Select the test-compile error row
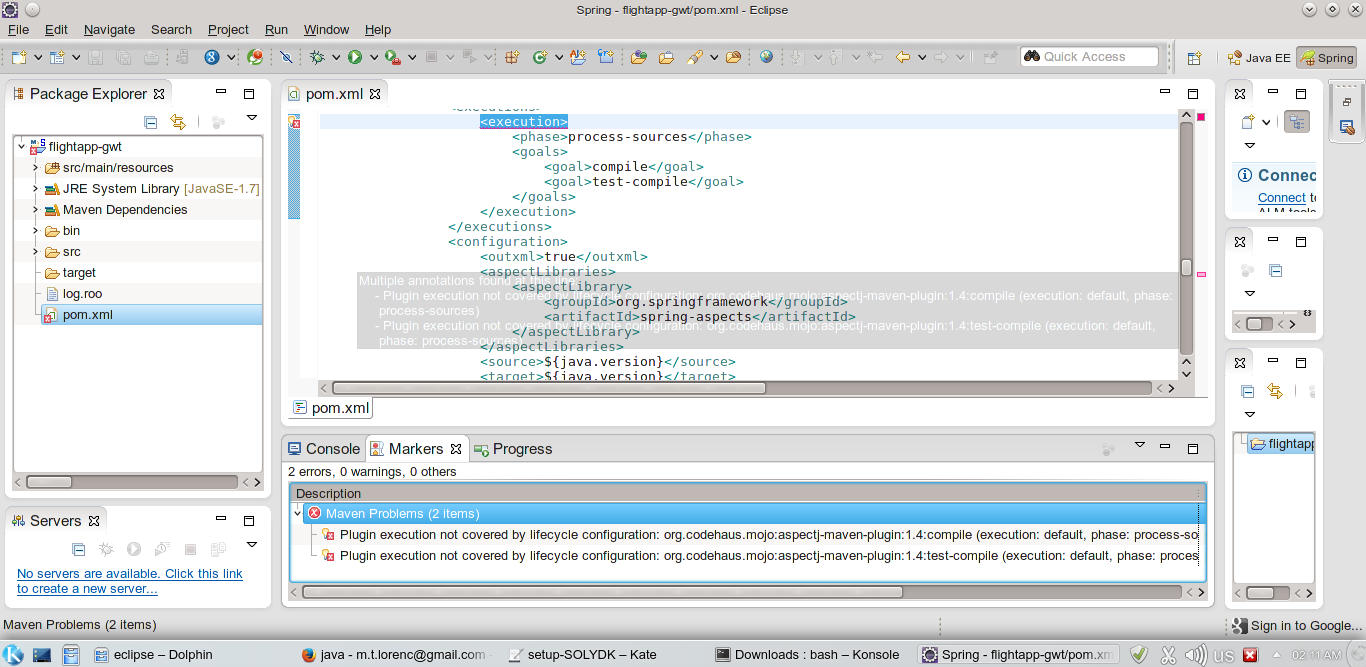This screenshot has width=1366, height=667. pos(760,555)
